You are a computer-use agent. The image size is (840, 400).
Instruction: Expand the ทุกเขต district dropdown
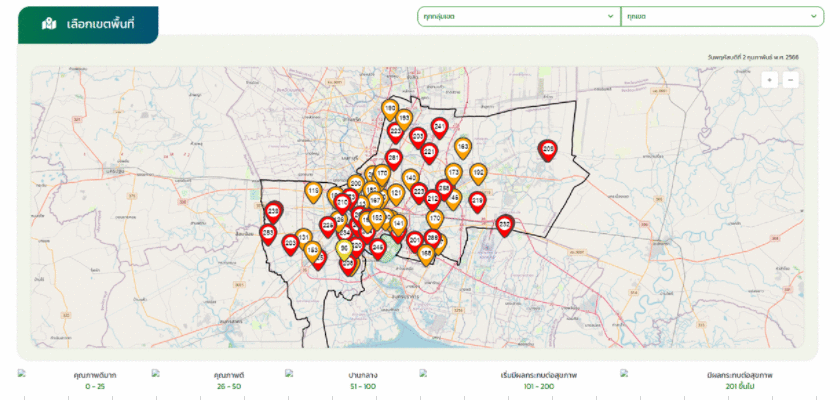tap(721, 17)
